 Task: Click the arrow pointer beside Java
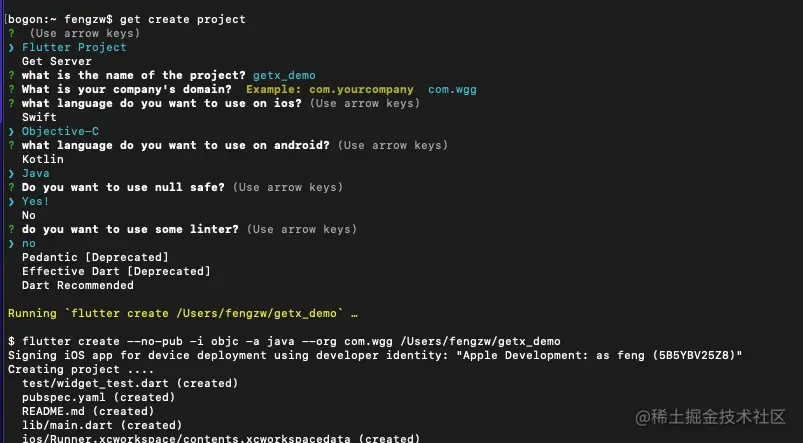(x=11, y=173)
